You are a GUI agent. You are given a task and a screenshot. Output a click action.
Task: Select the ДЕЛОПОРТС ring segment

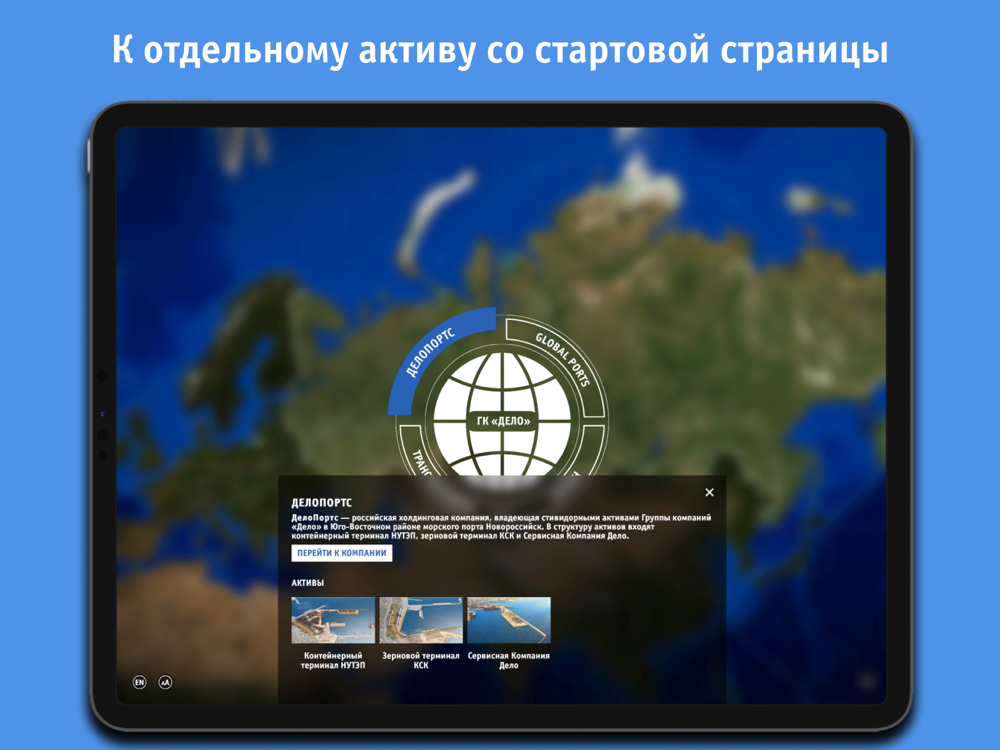coord(429,353)
